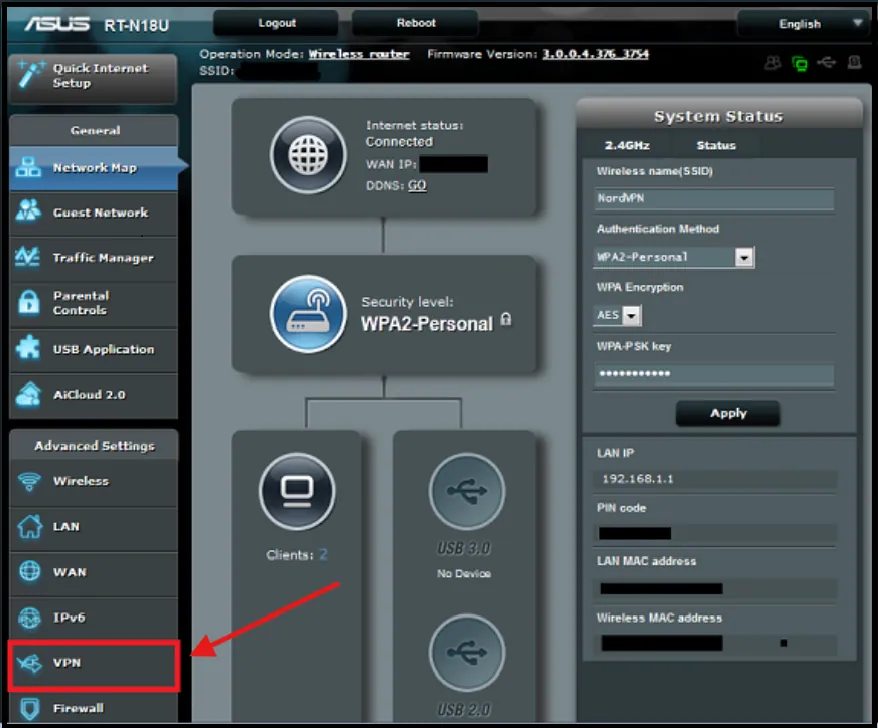Click the Wireless name SSID field
This screenshot has height=728, width=878.
[714, 198]
